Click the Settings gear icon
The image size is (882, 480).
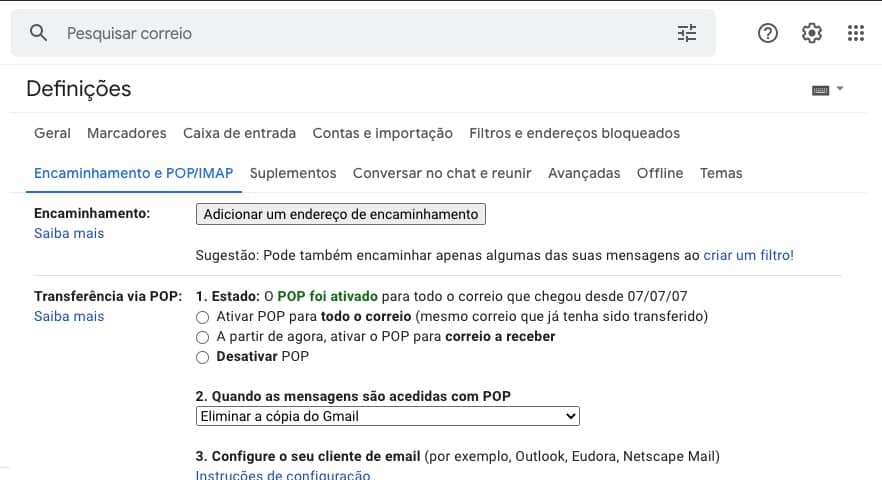click(x=812, y=33)
